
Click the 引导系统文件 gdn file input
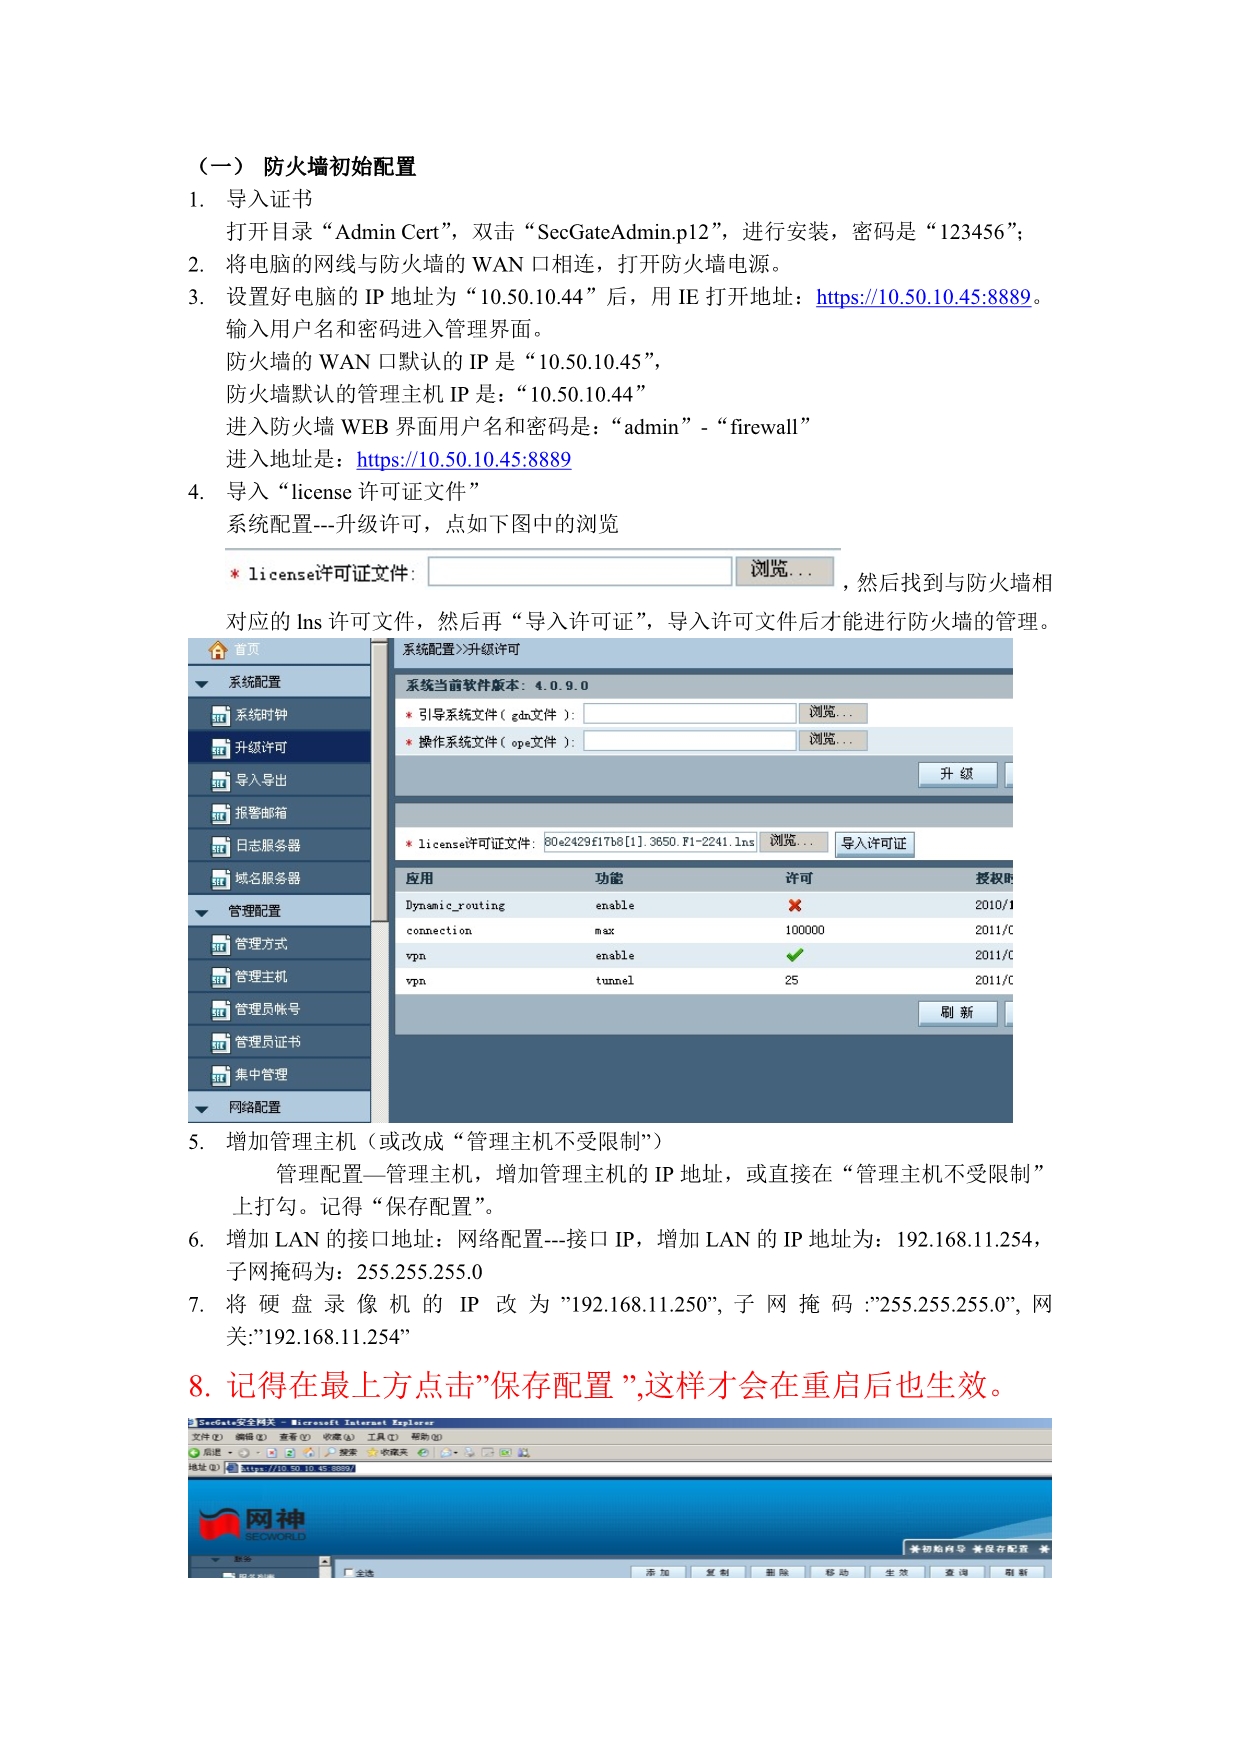[x=690, y=714]
